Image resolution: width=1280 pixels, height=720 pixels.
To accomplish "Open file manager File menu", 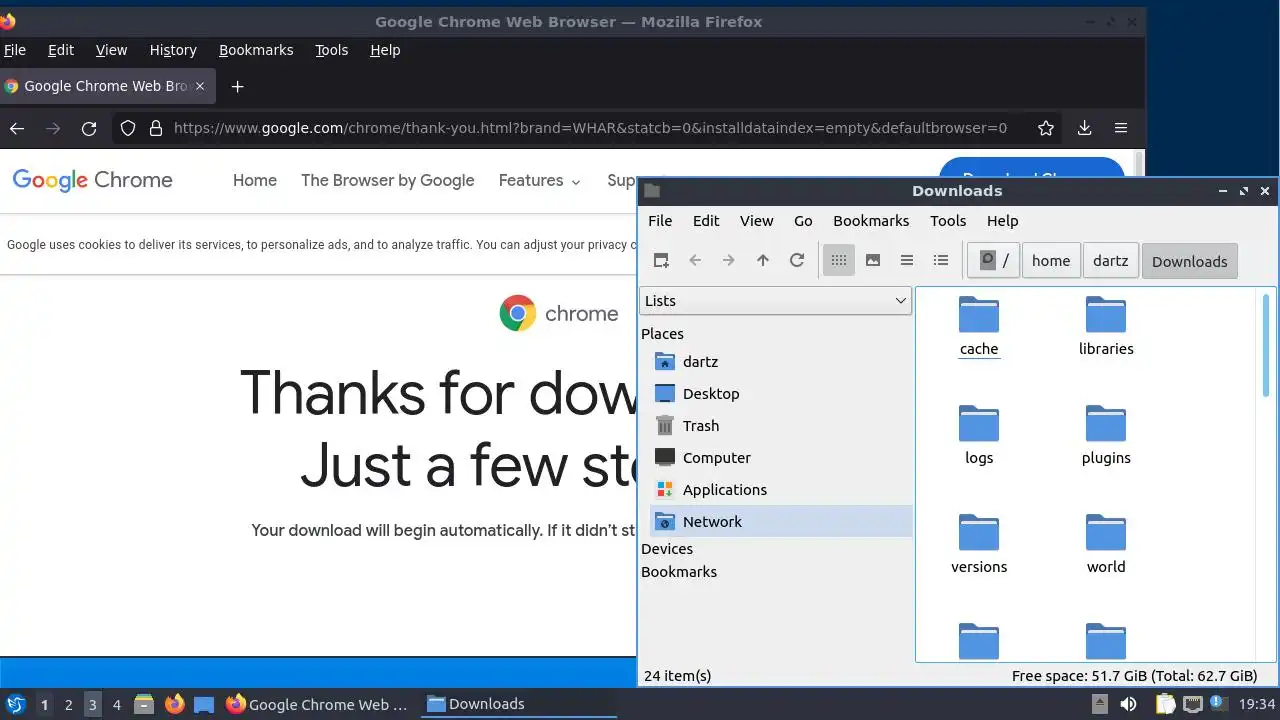I will pyautogui.click(x=660, y=221).
